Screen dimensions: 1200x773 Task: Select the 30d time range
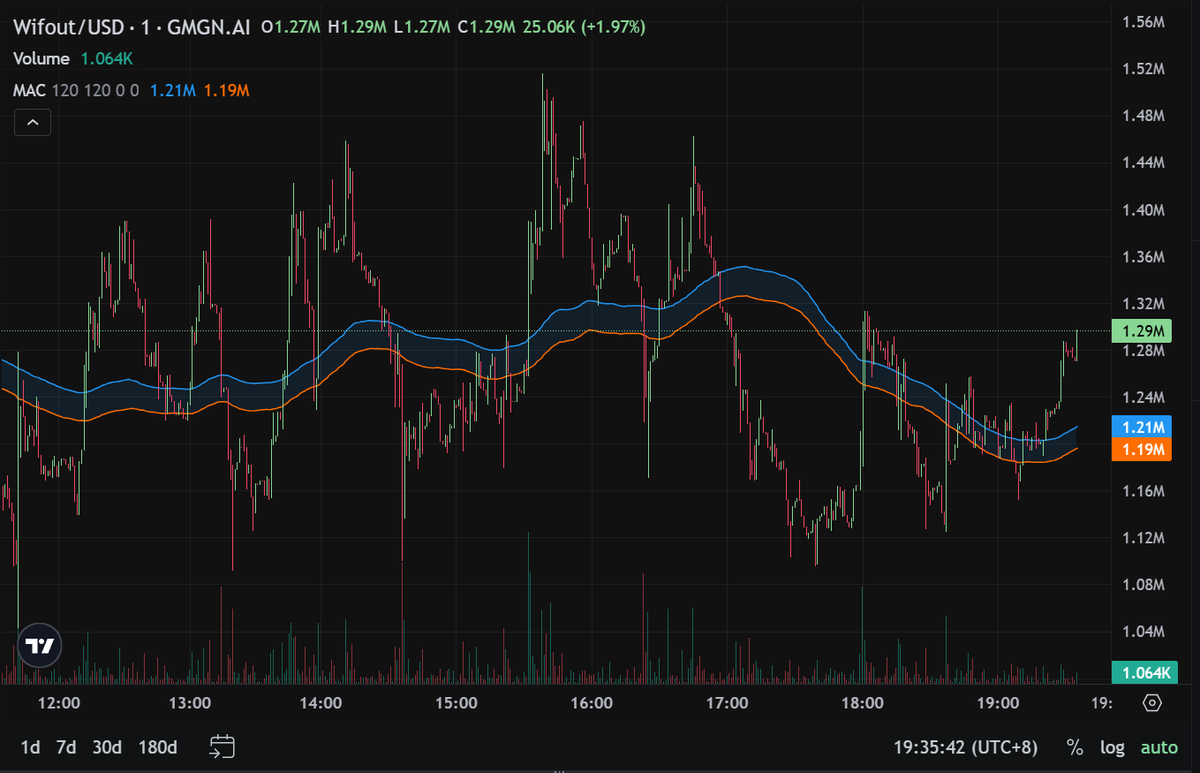click(x=106, y=747)
